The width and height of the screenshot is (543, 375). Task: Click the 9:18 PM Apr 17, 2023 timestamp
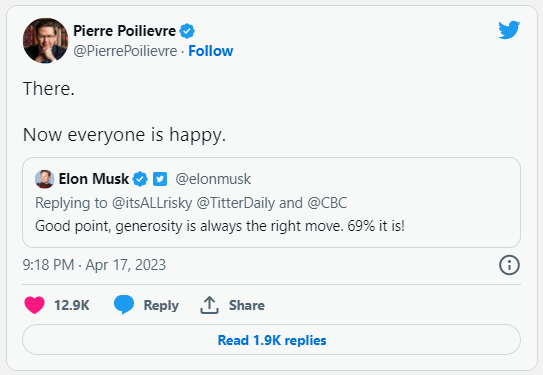(x=94, y=265)
